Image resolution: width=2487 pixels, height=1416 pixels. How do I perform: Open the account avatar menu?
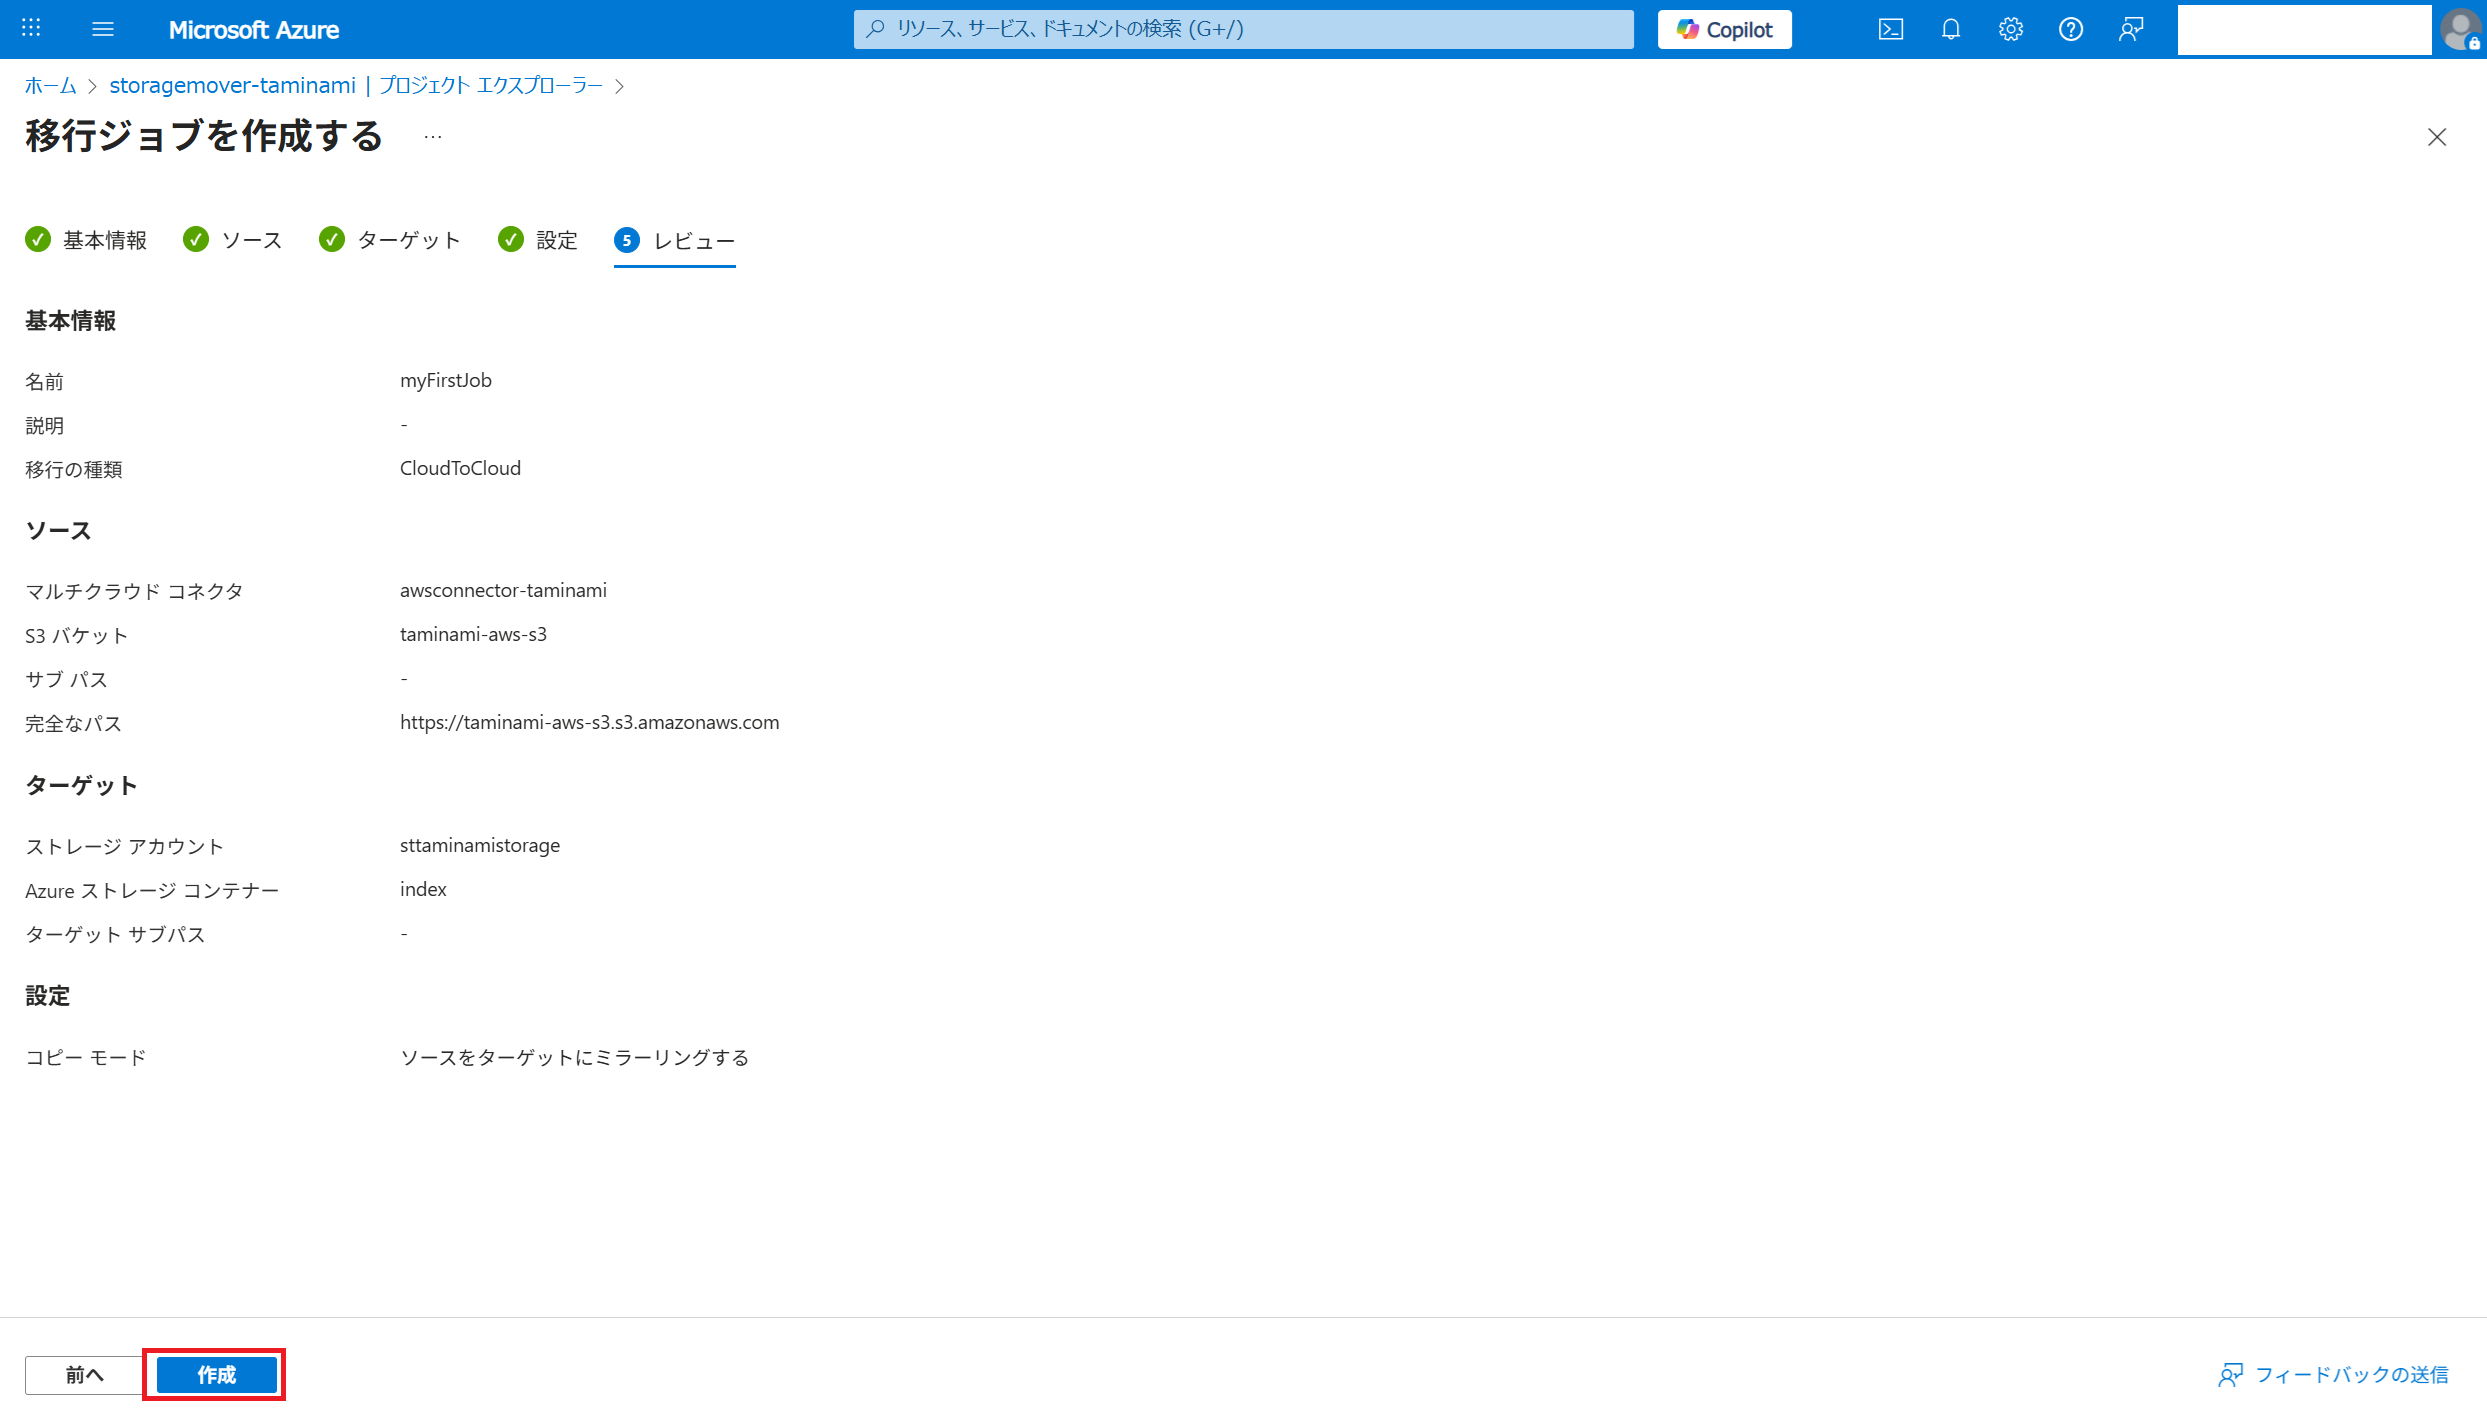[x=2460, y=29]
